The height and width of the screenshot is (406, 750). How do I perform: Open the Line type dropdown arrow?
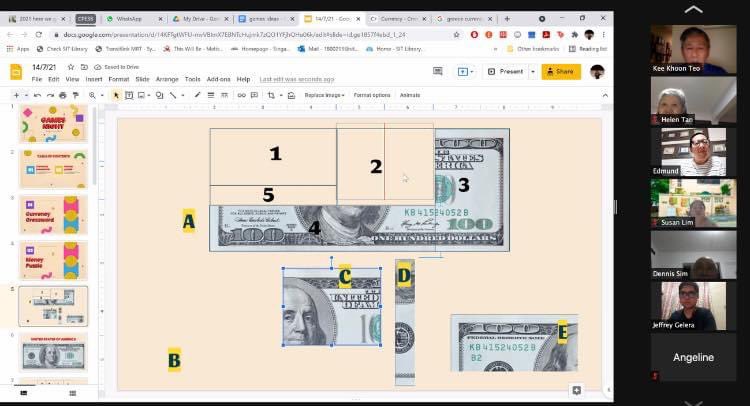(x=182, y=95)
